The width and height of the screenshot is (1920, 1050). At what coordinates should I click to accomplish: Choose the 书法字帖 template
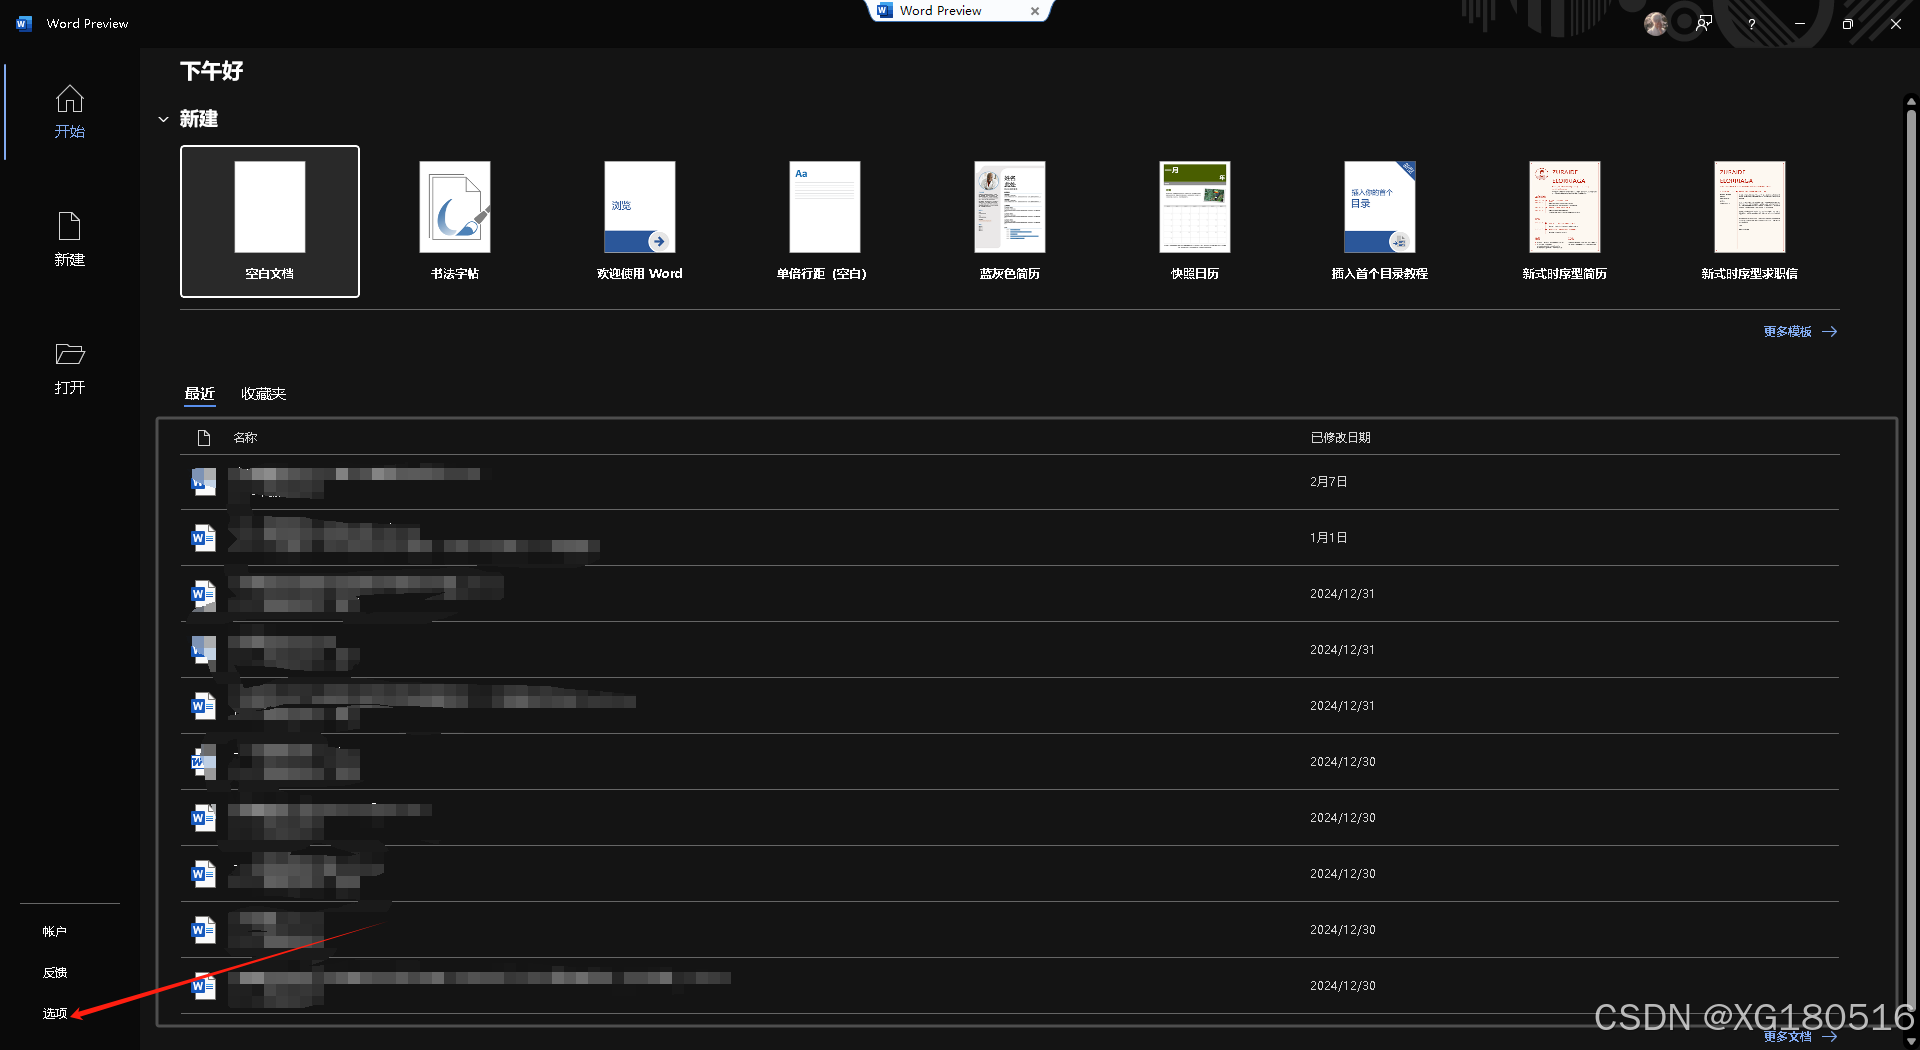455,221
